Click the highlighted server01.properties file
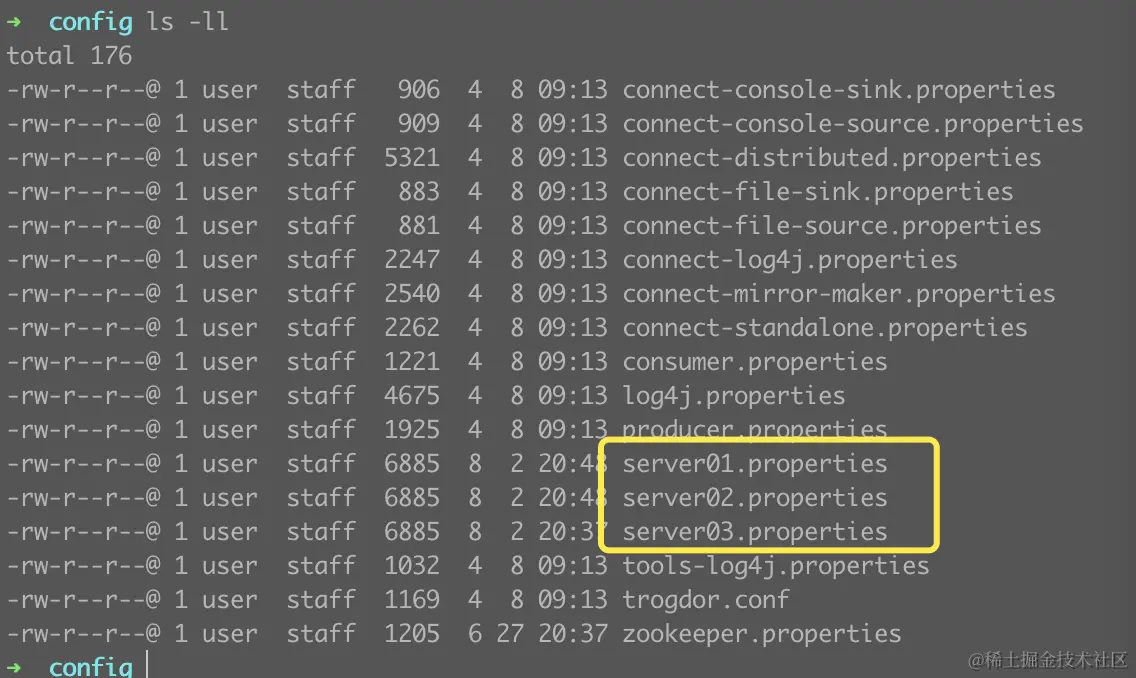1136x678 pixels. (x=754, y=464)
